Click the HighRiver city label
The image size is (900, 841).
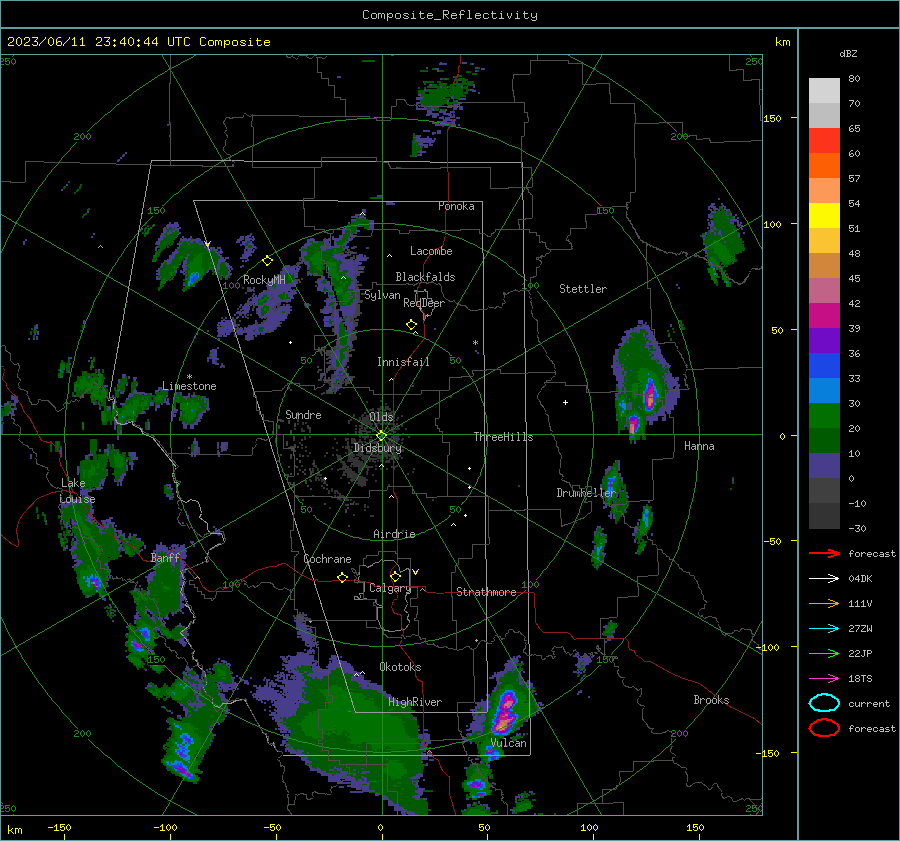click(415, 702)
